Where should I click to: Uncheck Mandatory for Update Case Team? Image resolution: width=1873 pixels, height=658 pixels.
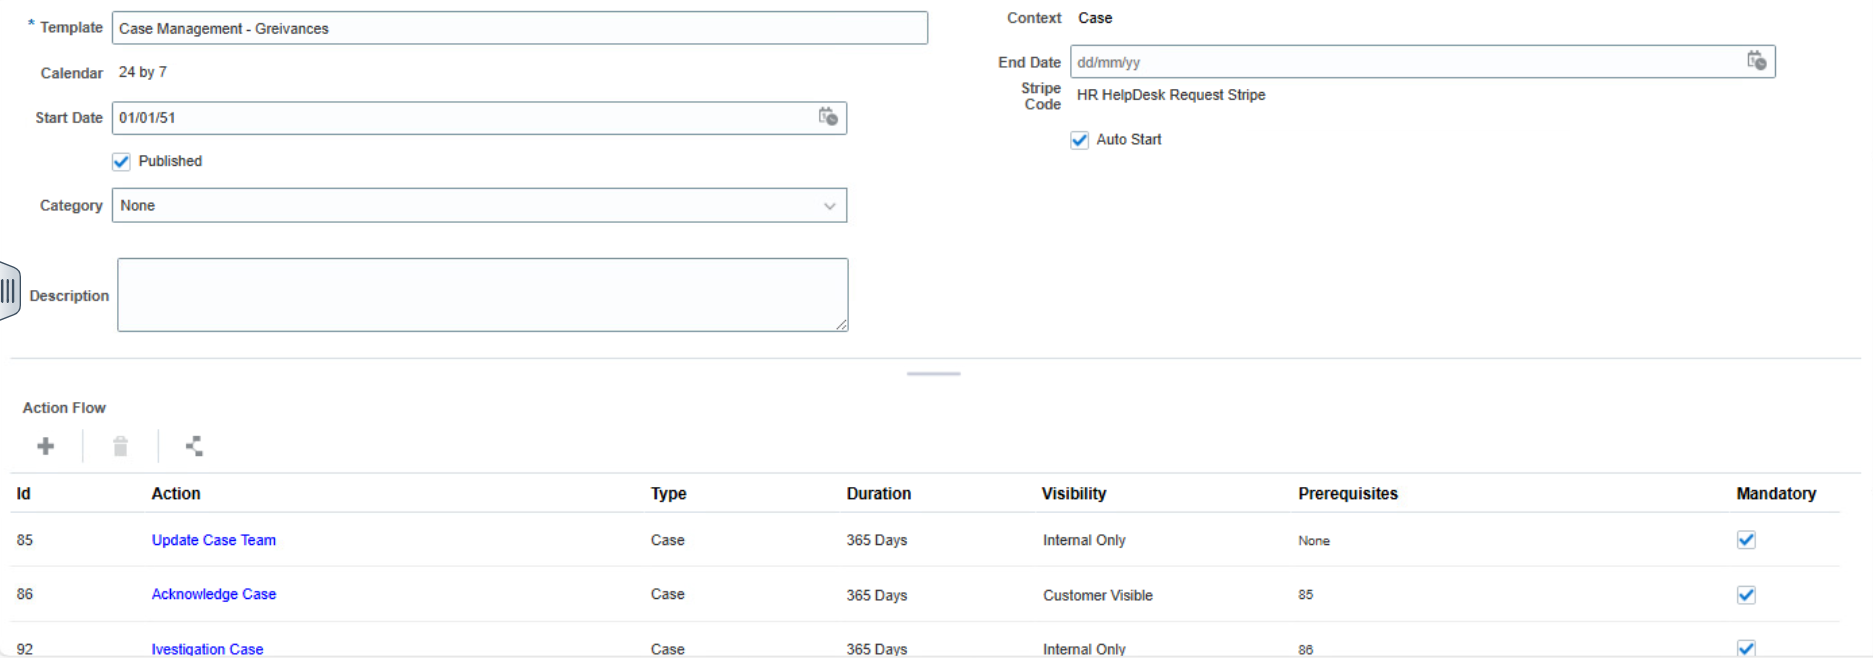[1746, 540]
